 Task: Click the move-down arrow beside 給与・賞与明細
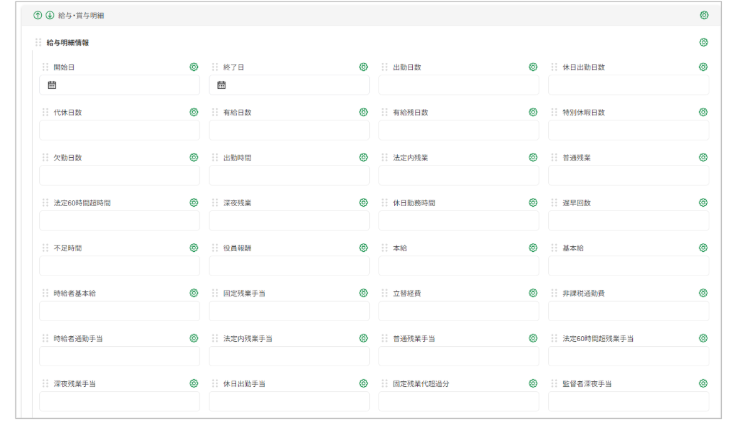pos(50,15)
